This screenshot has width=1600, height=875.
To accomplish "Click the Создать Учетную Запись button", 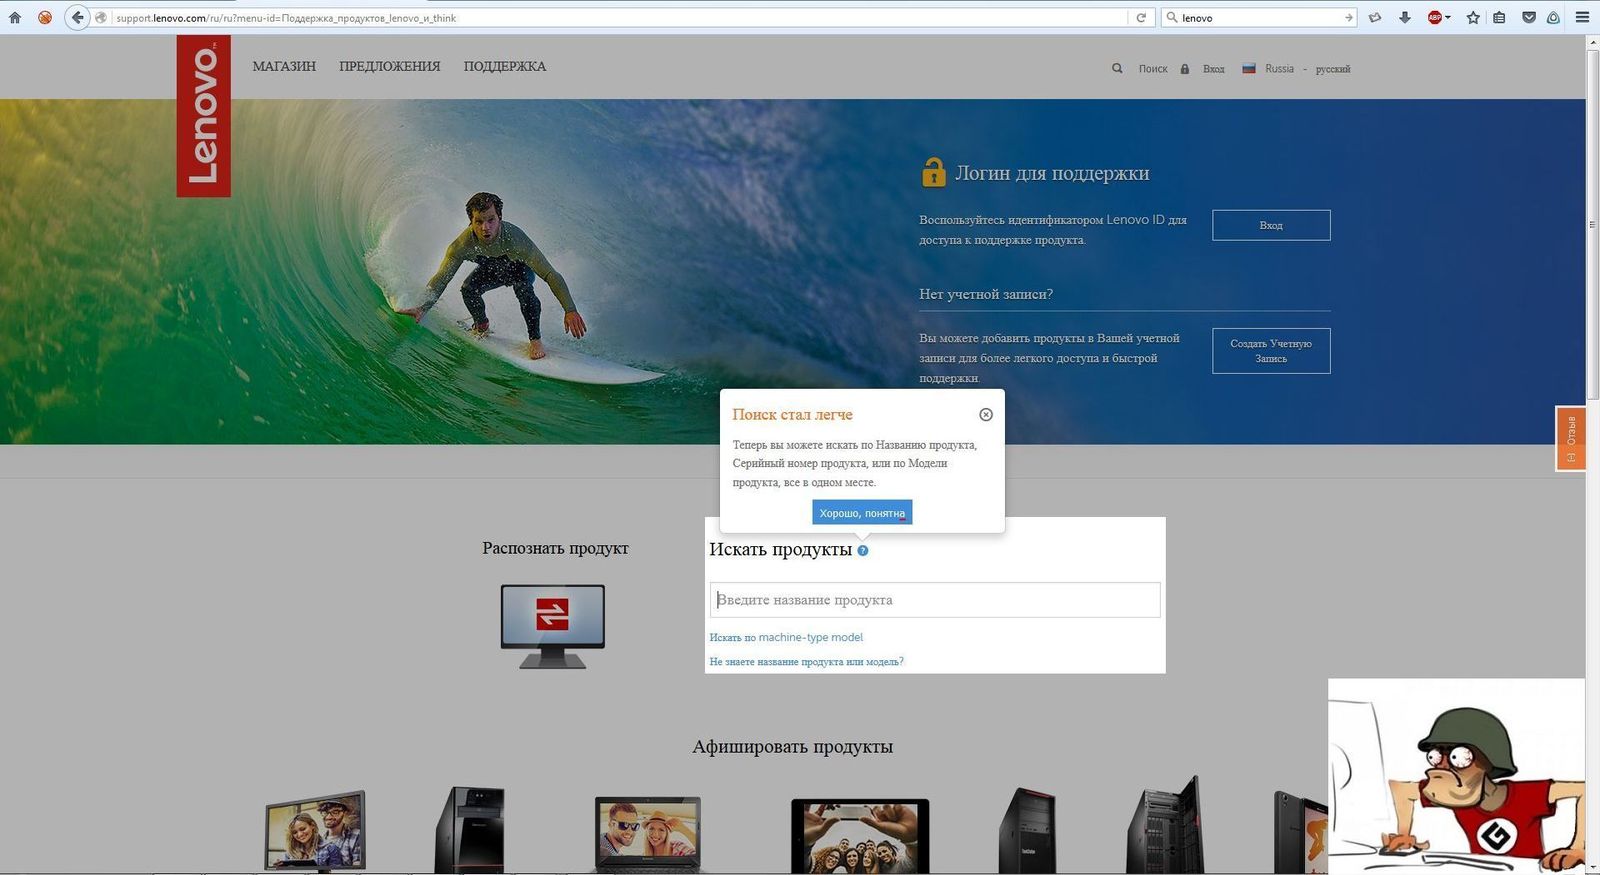I will point(1271,351).
